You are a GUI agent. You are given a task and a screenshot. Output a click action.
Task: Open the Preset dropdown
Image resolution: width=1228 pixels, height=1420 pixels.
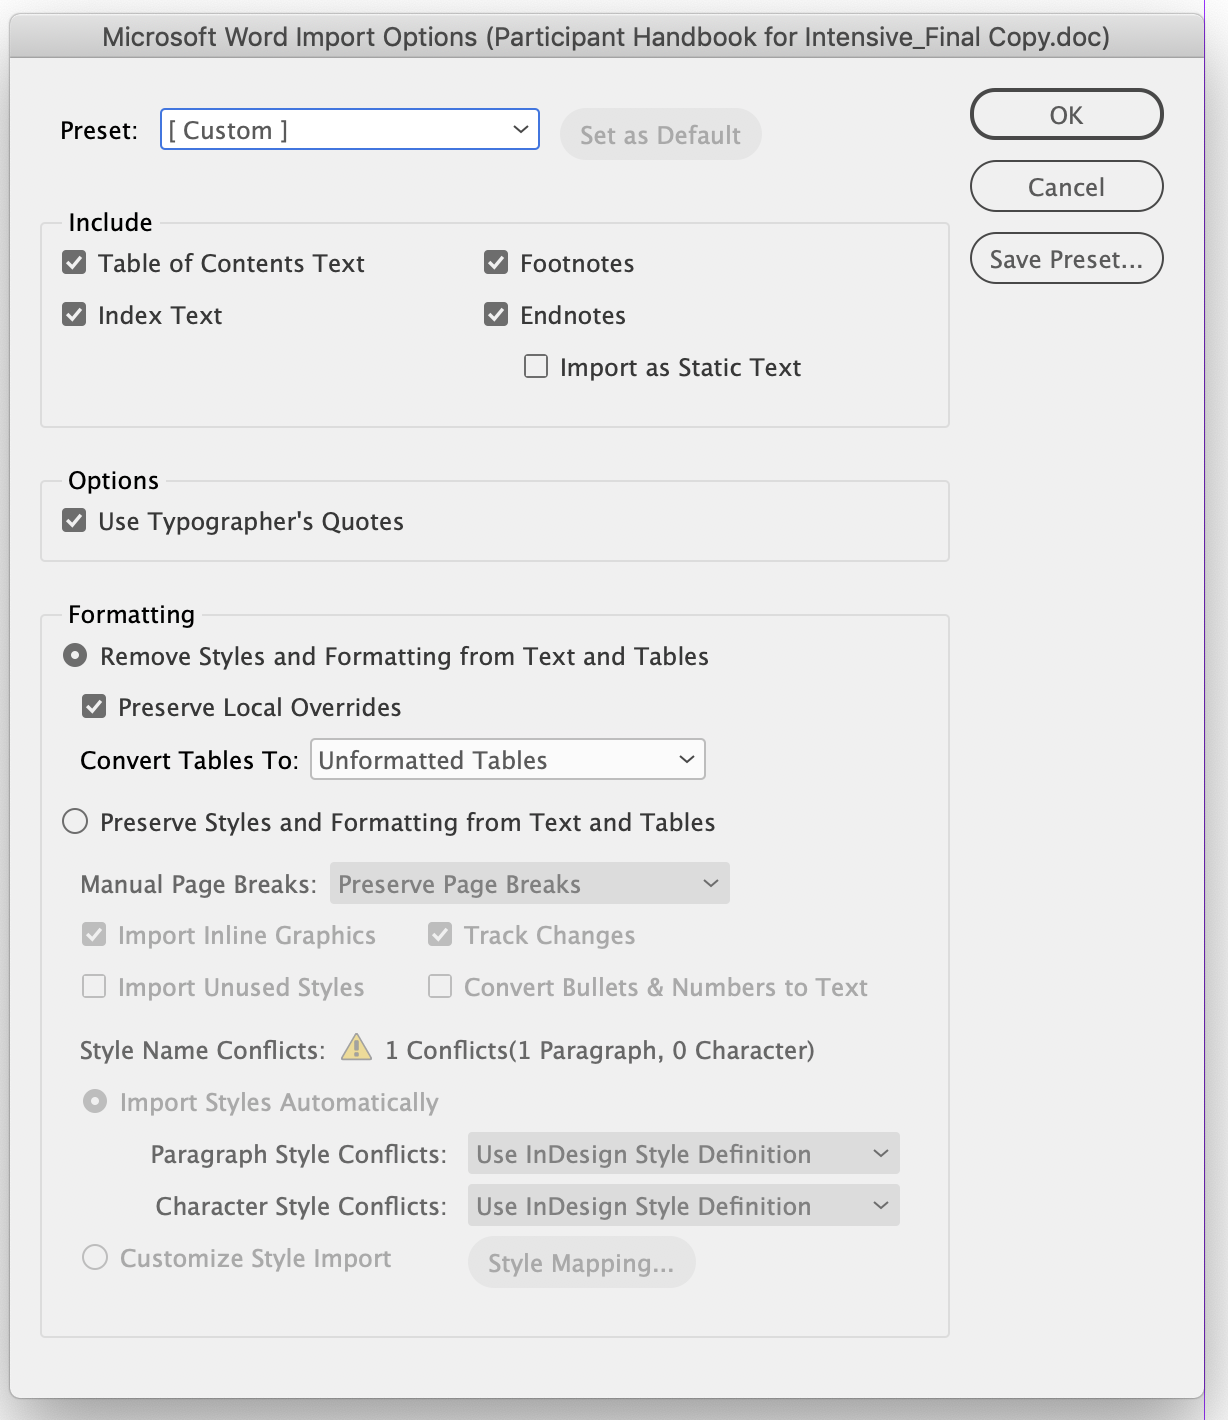349,129
